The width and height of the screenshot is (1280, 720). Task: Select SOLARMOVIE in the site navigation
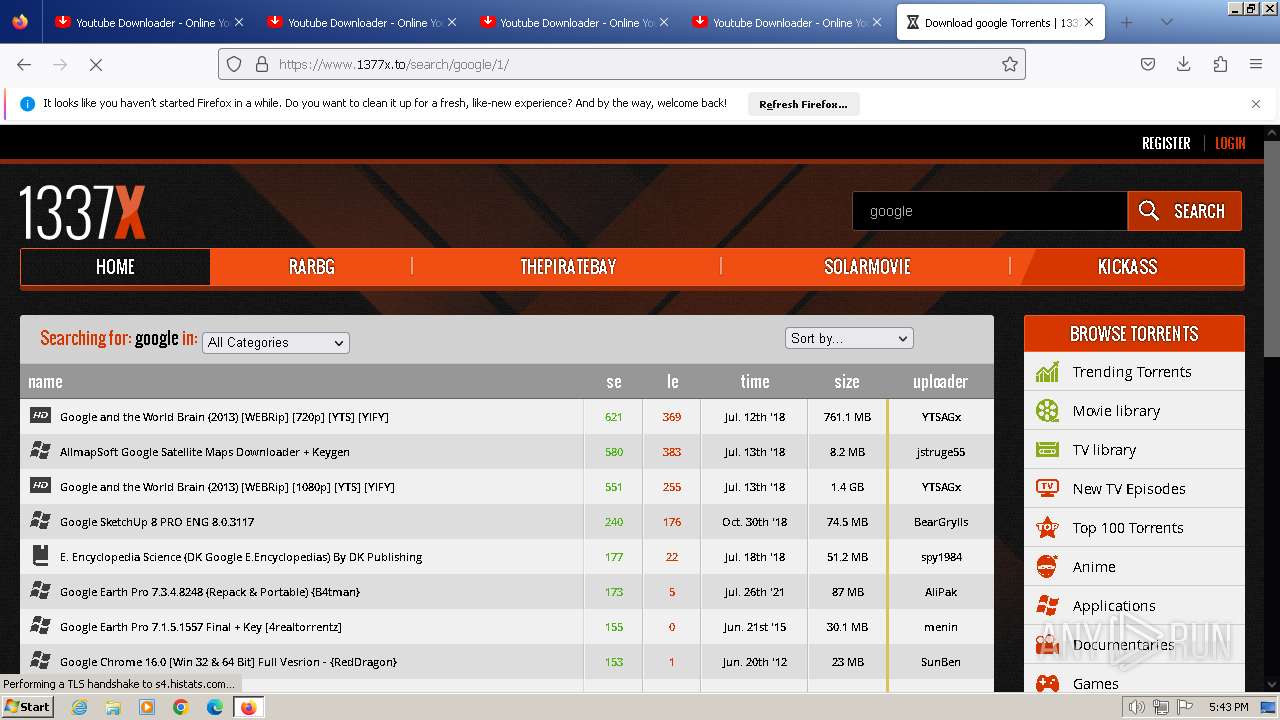click(867, 267)
